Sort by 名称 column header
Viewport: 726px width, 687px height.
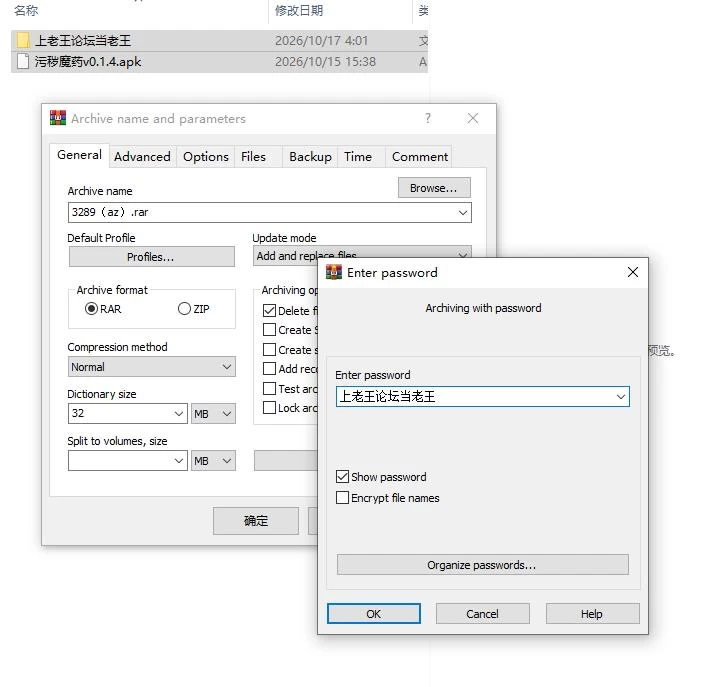click(26, 11)
